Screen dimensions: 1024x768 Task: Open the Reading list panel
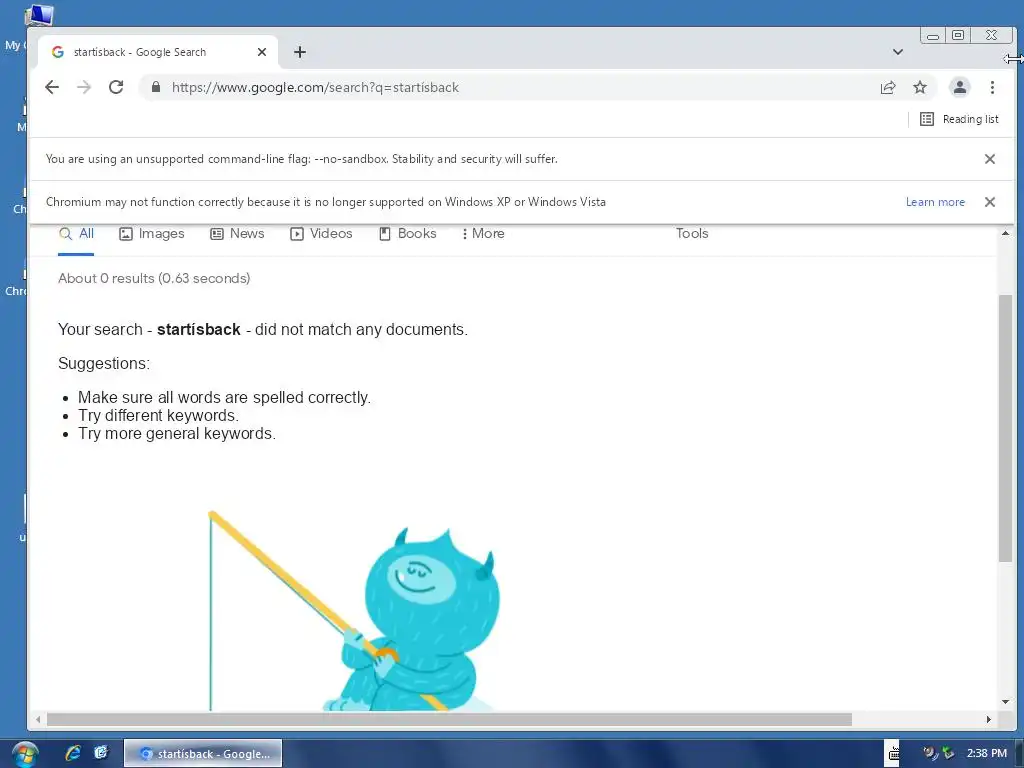(959, 119)
